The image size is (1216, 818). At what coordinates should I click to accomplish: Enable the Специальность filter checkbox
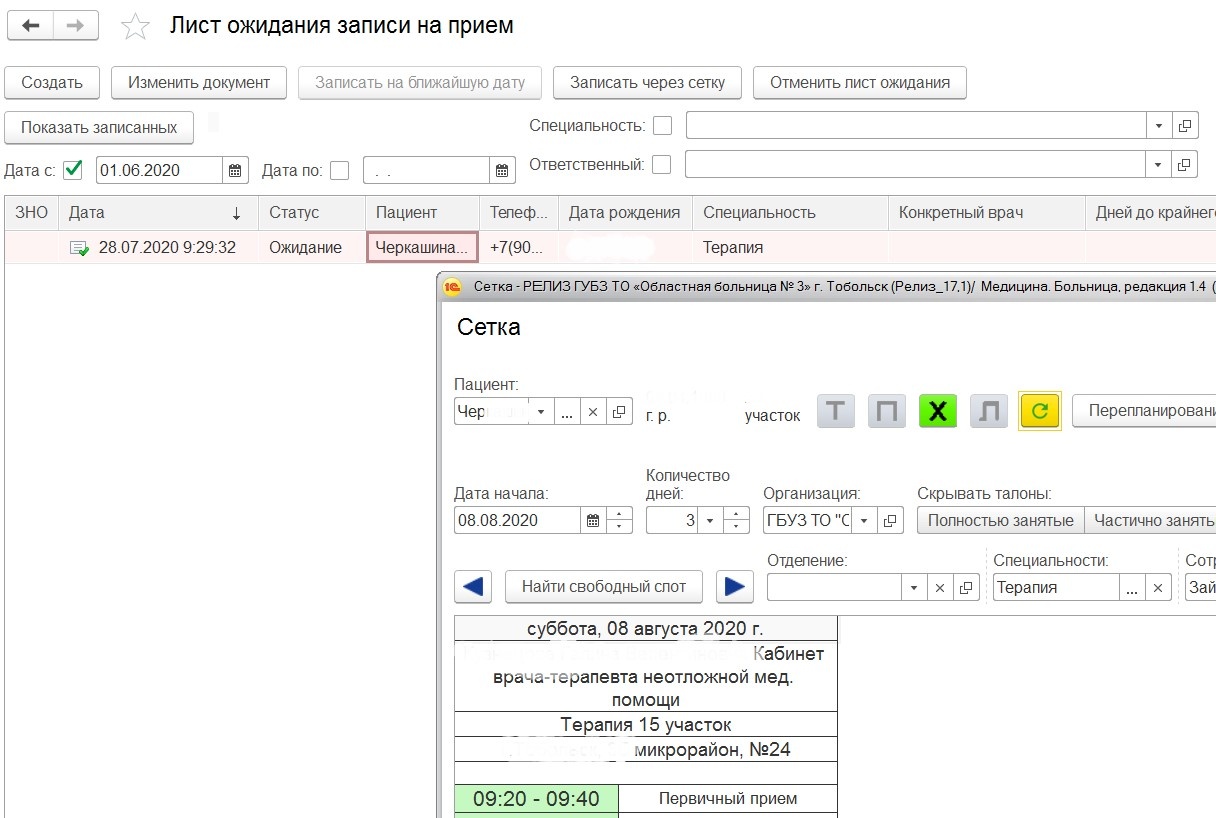662,126
